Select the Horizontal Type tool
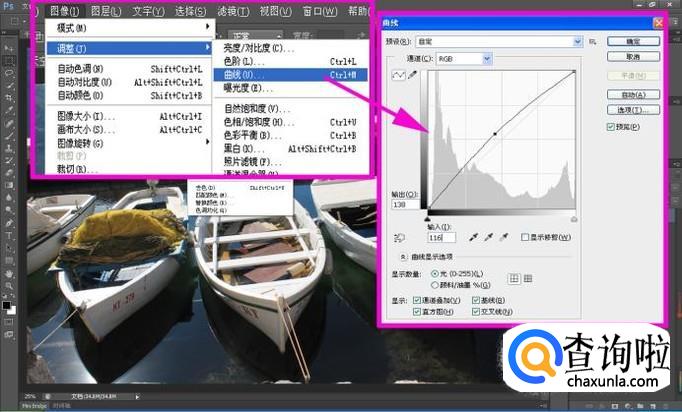Screen dimensions: 682x412 [x=9, y=236]
